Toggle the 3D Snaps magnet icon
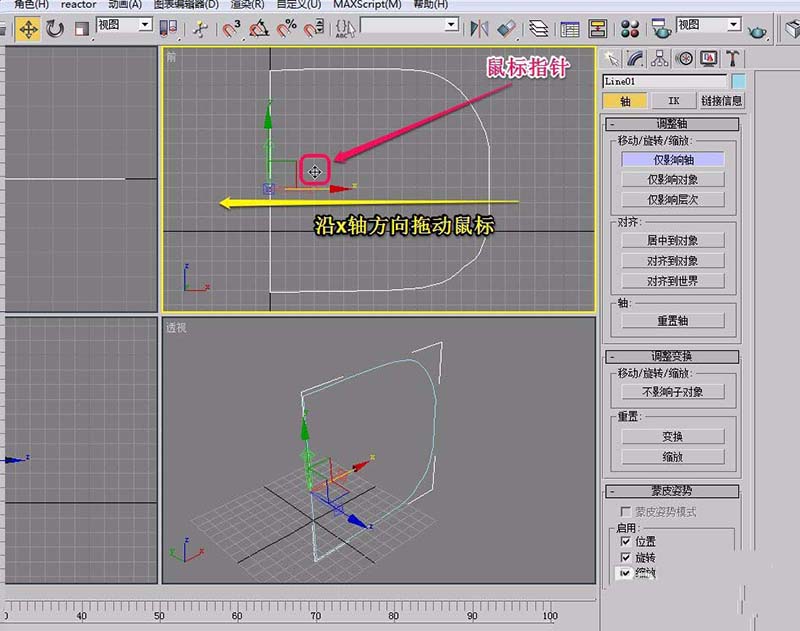 [x=232, y=29]
